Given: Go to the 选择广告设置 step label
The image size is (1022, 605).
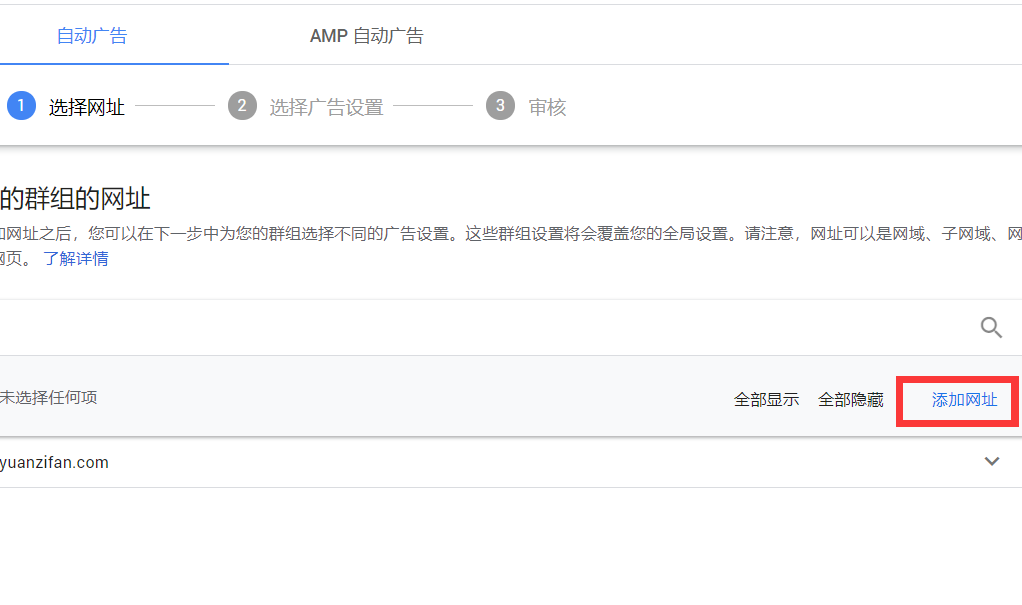Looking at the screenshot, I should [326, 108].
